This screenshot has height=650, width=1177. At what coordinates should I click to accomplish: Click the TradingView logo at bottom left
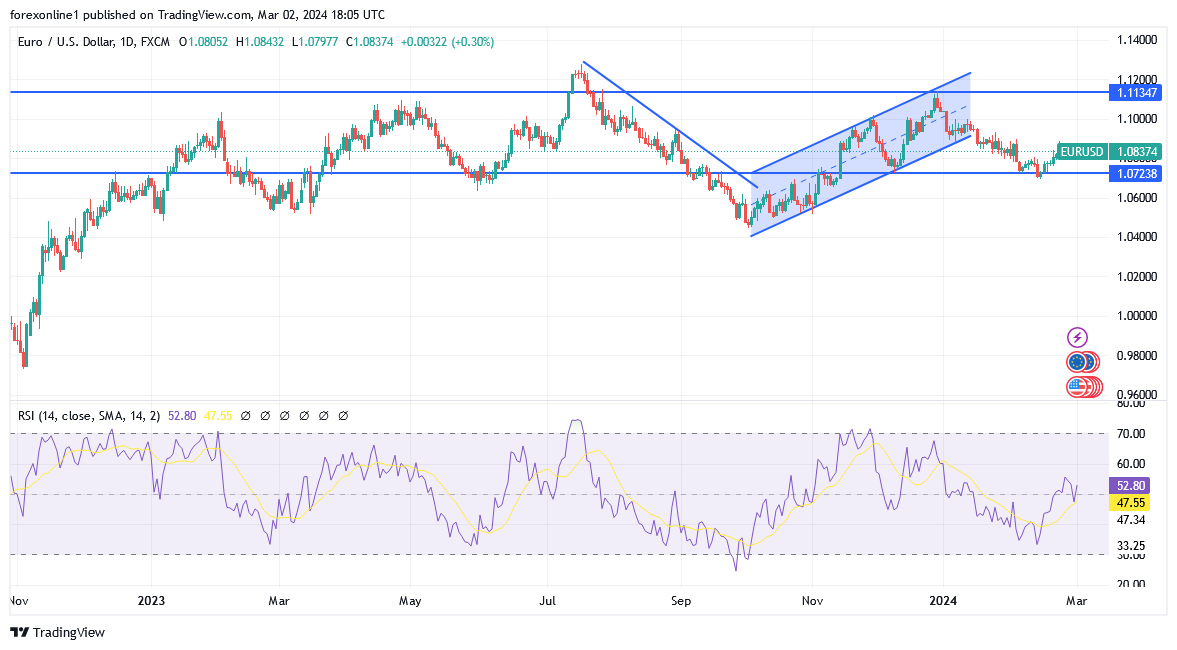[57, 632]
